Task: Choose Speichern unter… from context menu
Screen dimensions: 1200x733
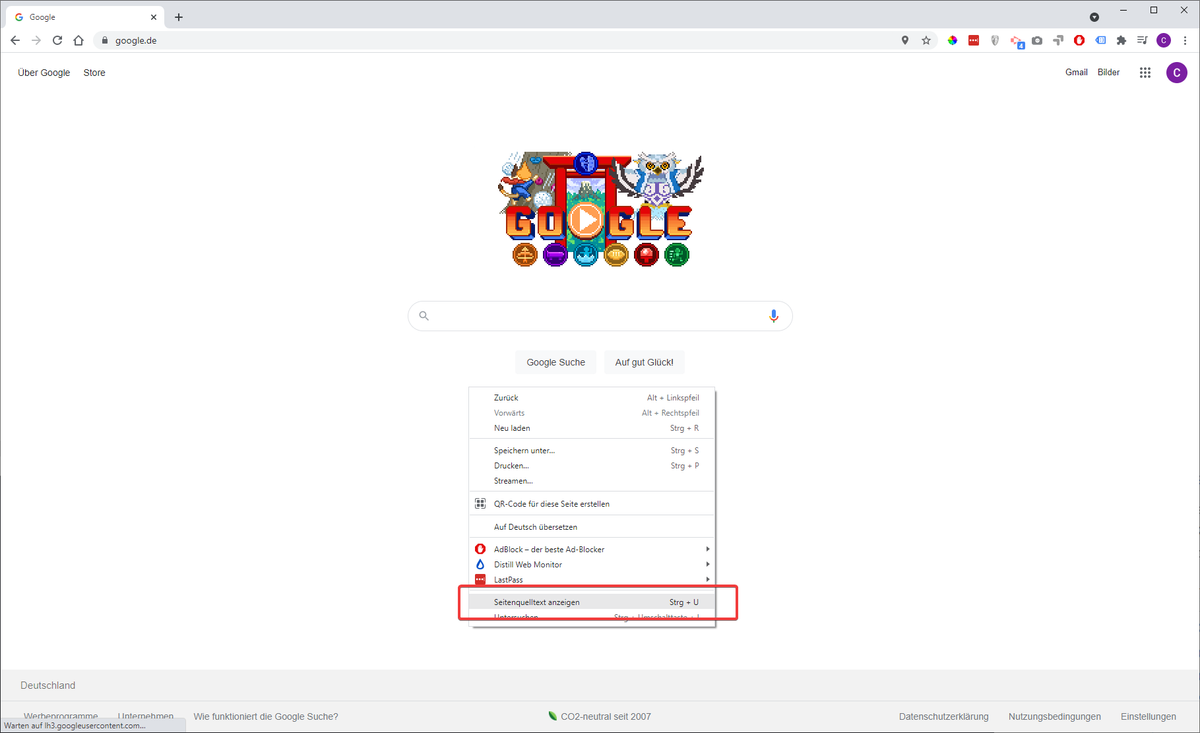Action: click(x=592, y=450)
